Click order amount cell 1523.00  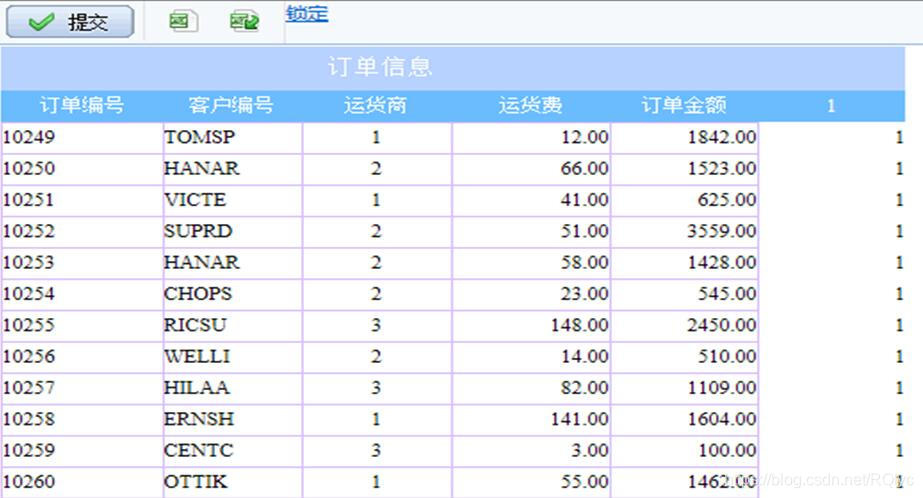685,169
